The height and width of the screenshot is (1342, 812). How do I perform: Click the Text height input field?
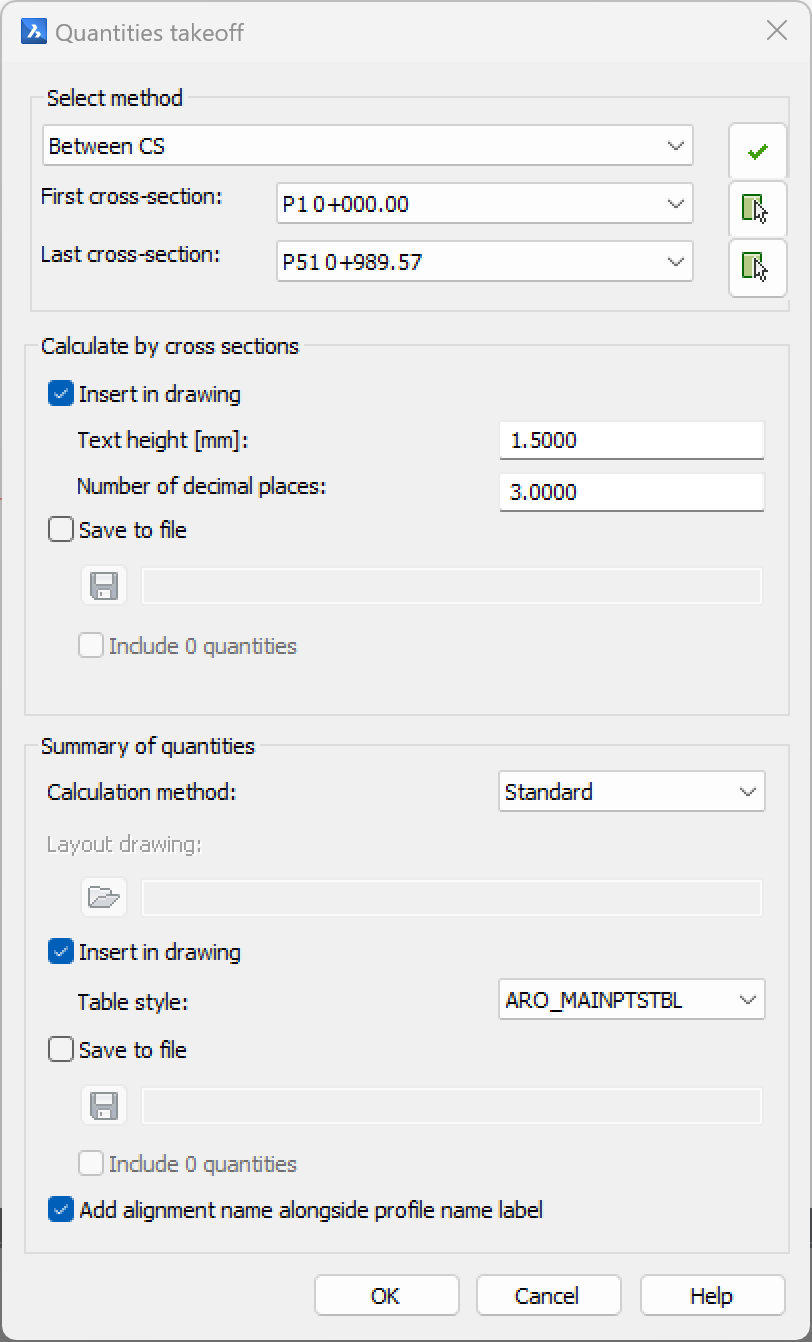pyautogui.click(x=631, y=440)
